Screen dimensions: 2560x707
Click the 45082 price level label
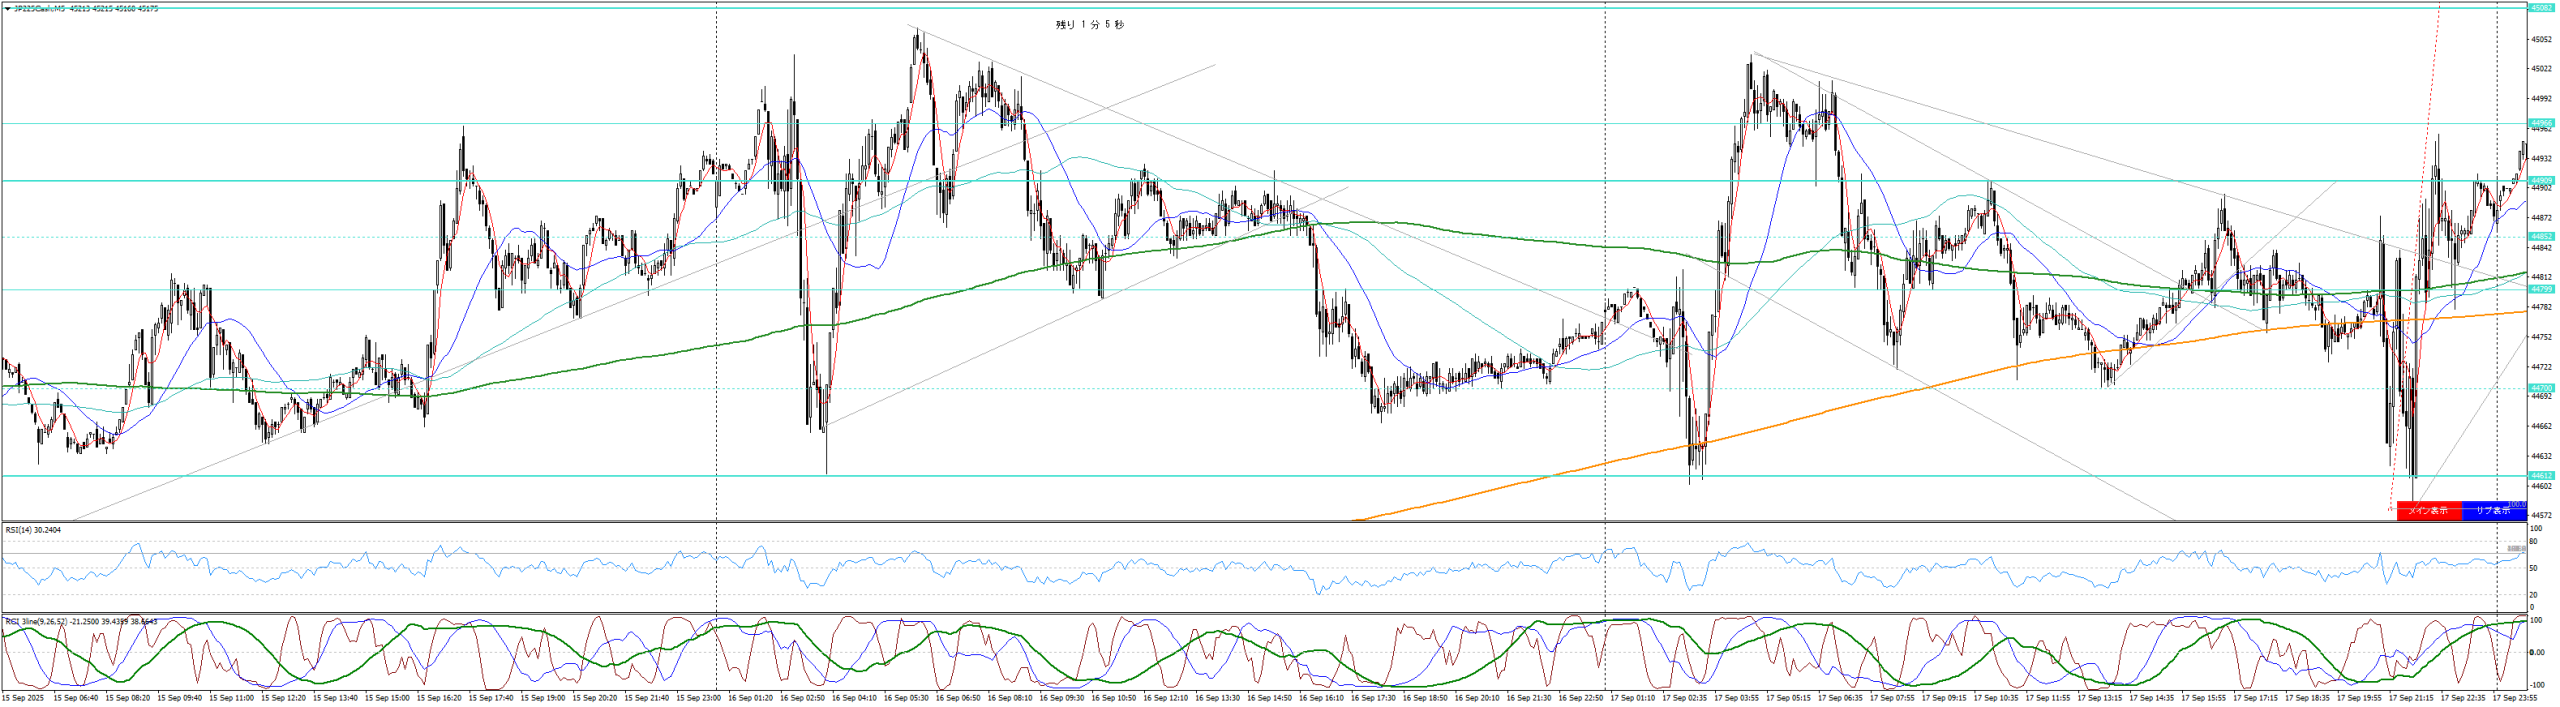point(2541,8)
